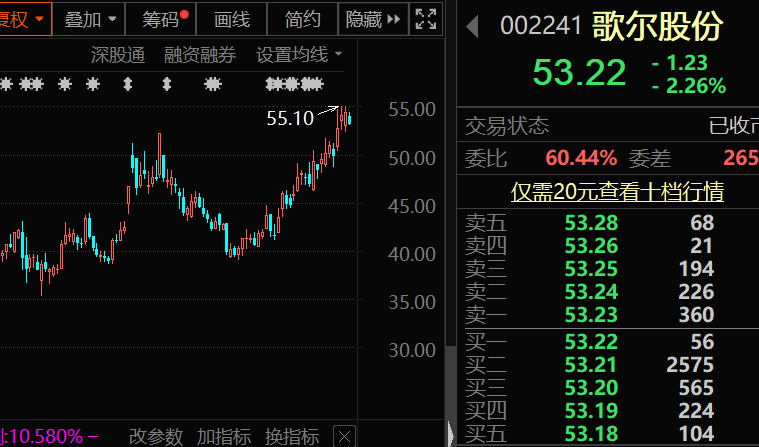The image size is (759, 447).
Task: Toggle fullscreen chart view icon
Action: 426,19
